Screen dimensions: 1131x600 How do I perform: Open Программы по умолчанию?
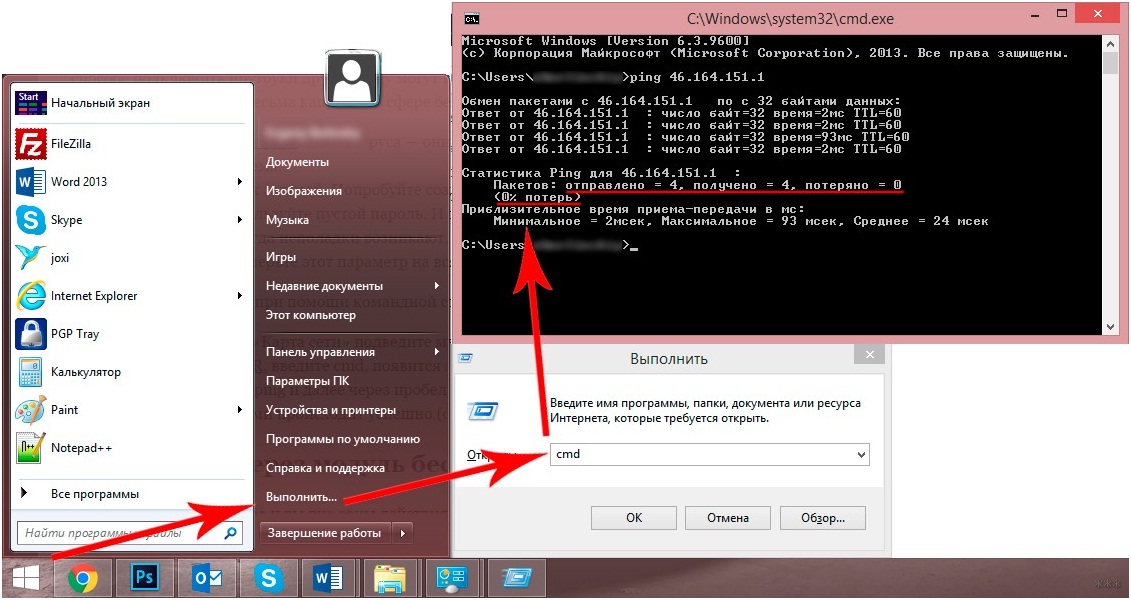[x=343, y=439]
